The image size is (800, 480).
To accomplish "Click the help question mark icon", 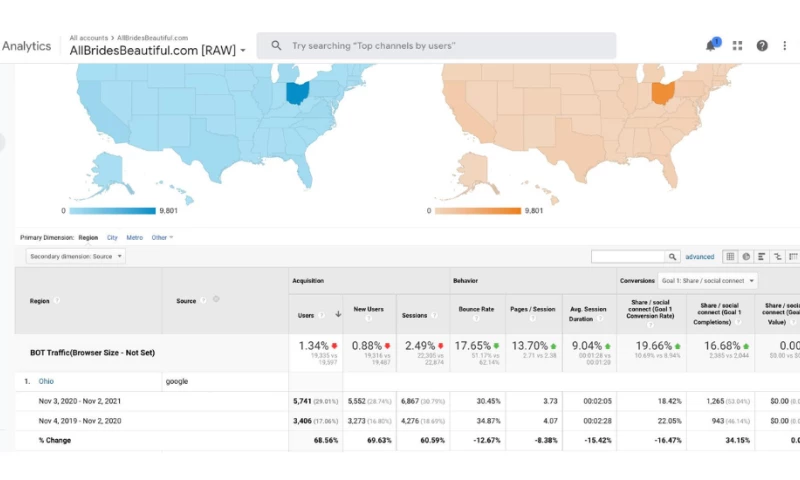I will coord(762,46).
